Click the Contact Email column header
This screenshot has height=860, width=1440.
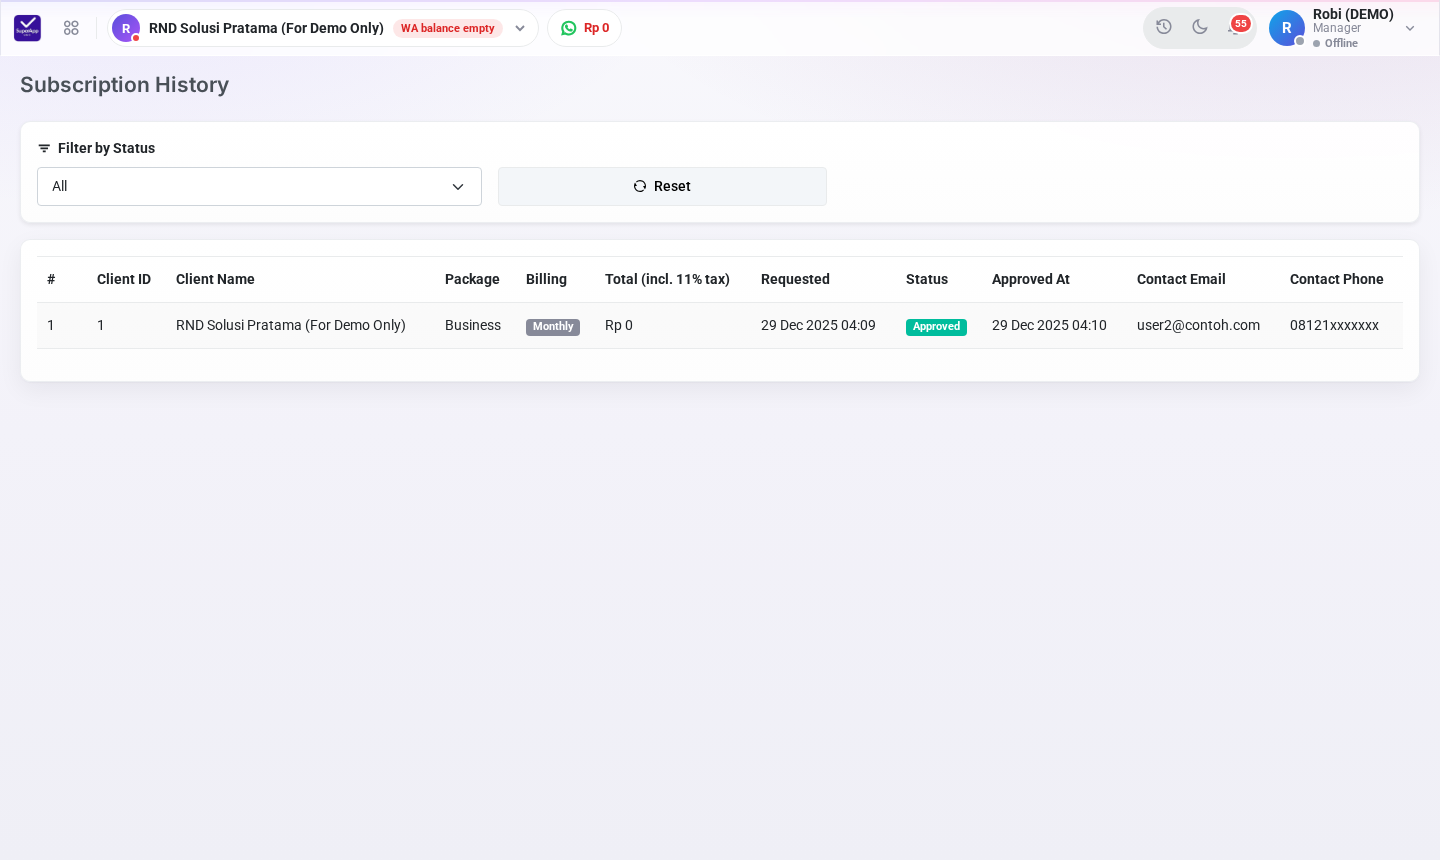click(1181, 279)
